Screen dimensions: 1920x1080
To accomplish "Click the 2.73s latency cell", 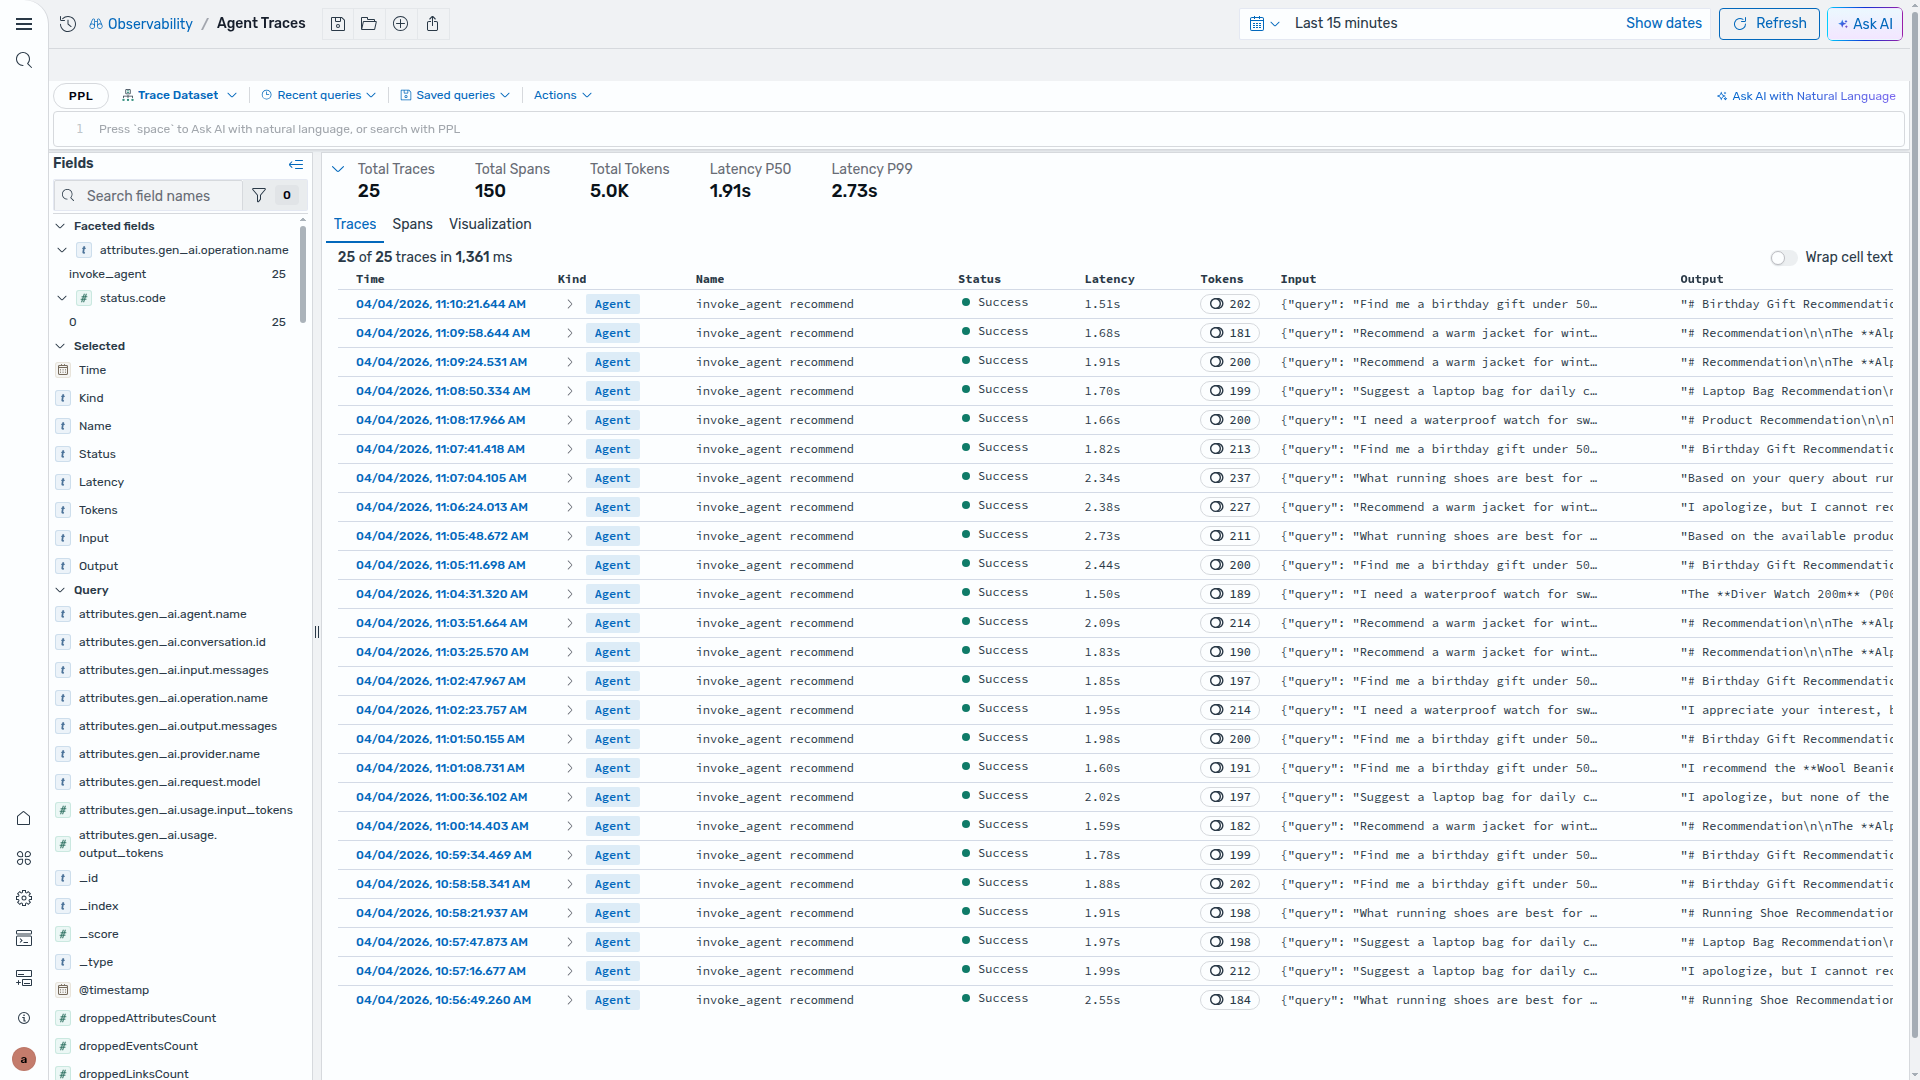I will pos(1102,536).
